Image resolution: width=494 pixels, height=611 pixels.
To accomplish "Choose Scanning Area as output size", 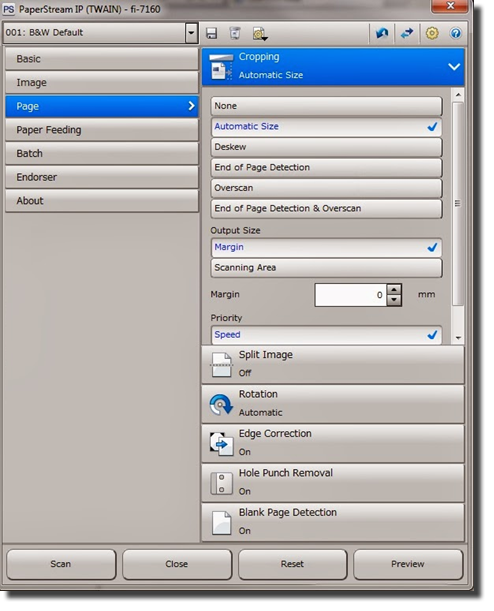I will click(326, 268).
